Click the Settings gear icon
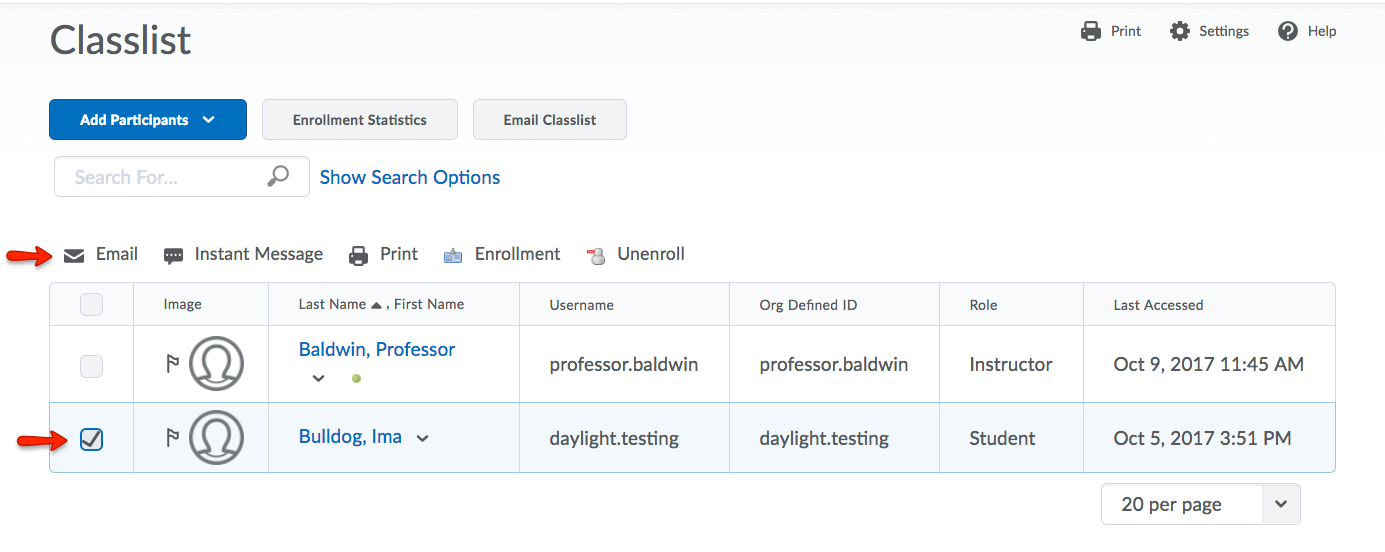Viewport: 1385px width, 552px height. tap(1180, 31)
